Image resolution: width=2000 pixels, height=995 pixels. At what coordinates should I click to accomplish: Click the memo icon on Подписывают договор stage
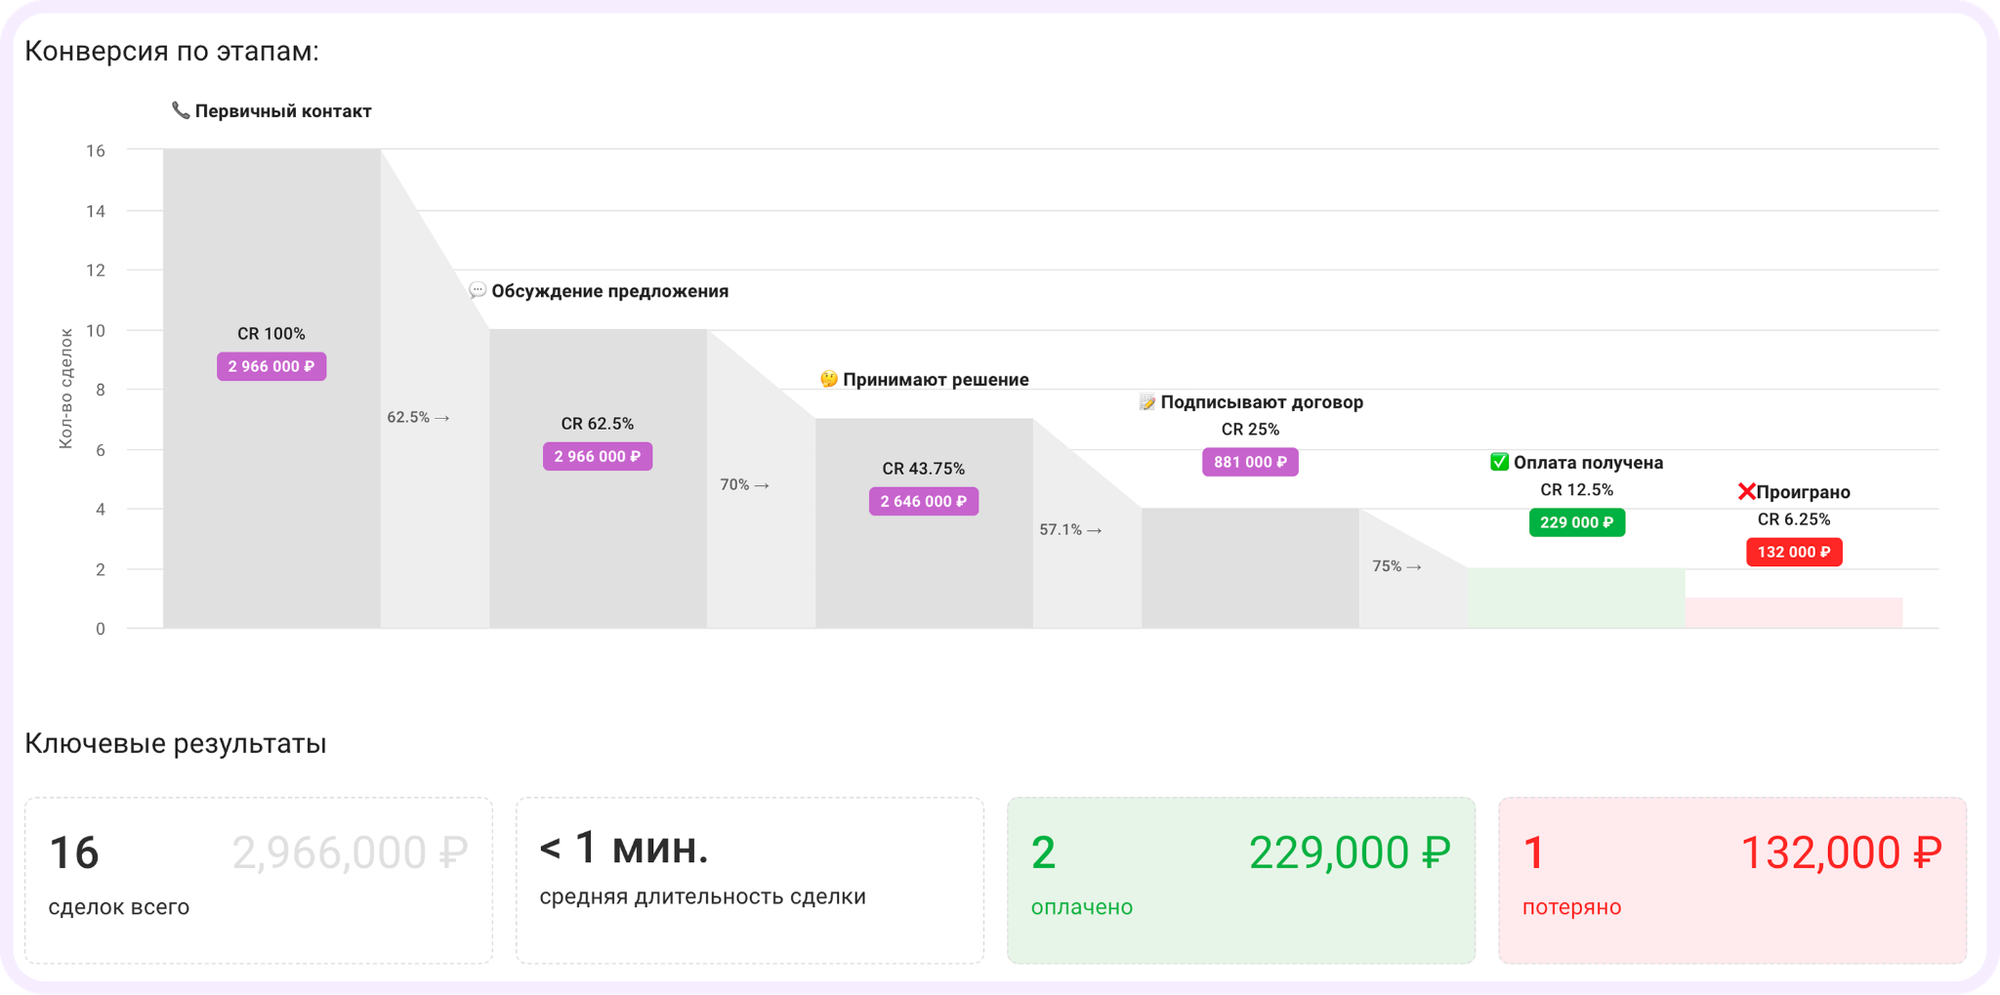[1146, 402]
